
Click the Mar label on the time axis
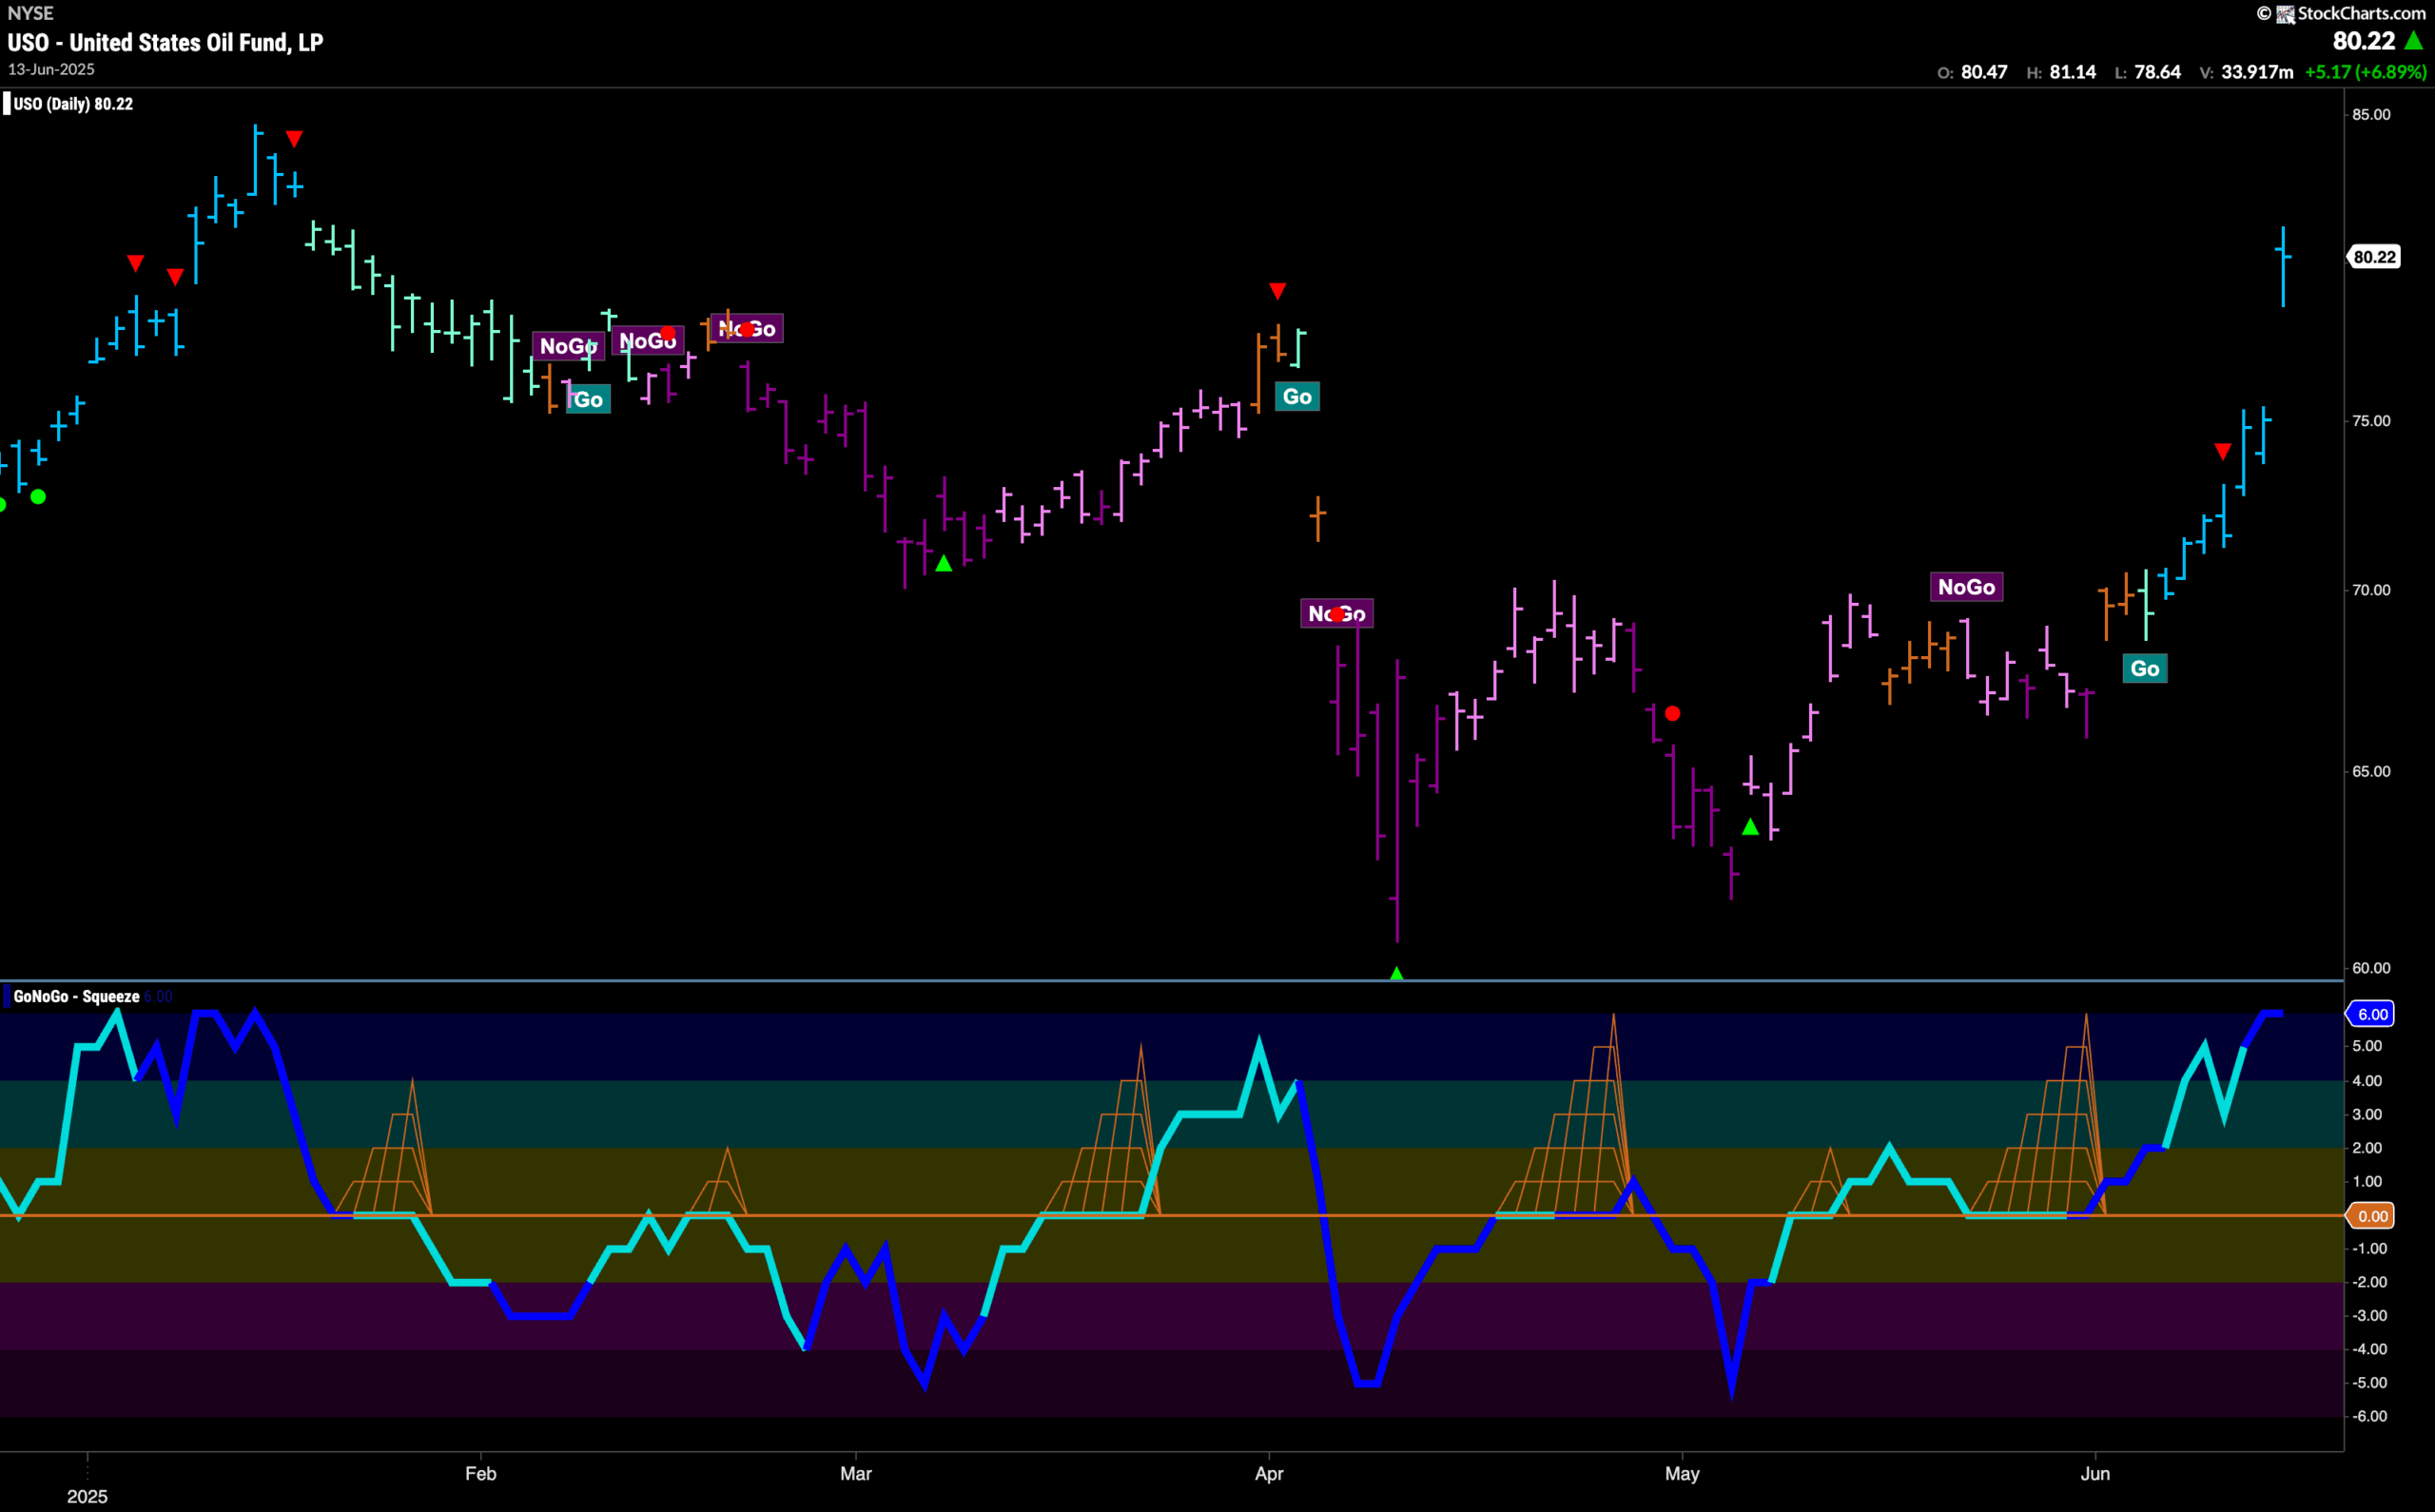(856, 1474)
